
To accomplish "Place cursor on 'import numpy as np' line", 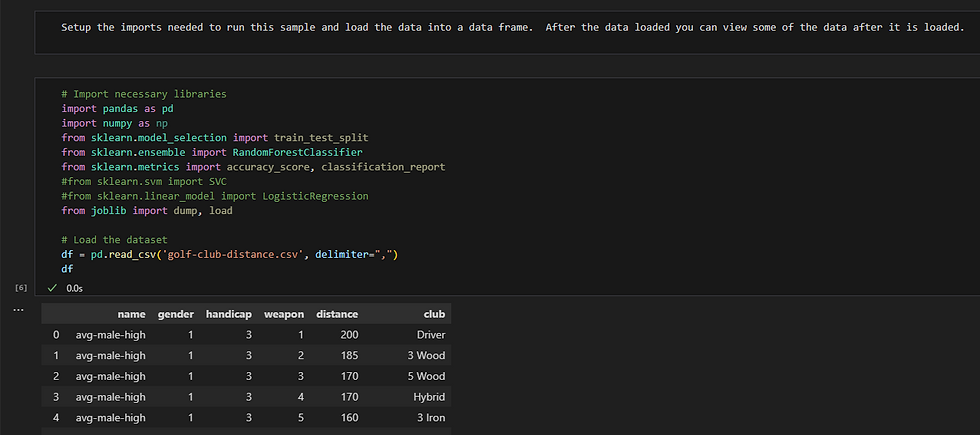I will 114,123.
